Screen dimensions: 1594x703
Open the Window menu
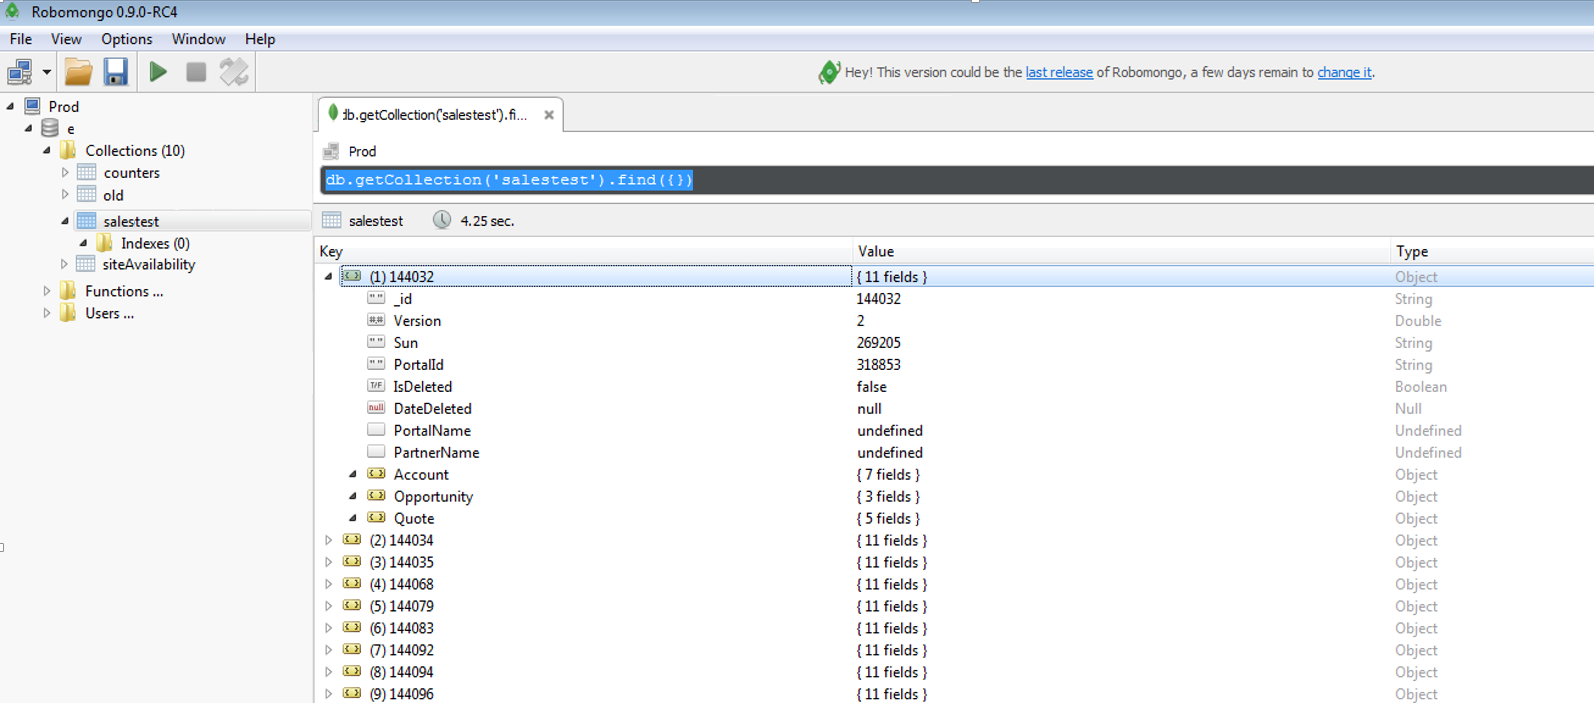(x=198, y=39)
